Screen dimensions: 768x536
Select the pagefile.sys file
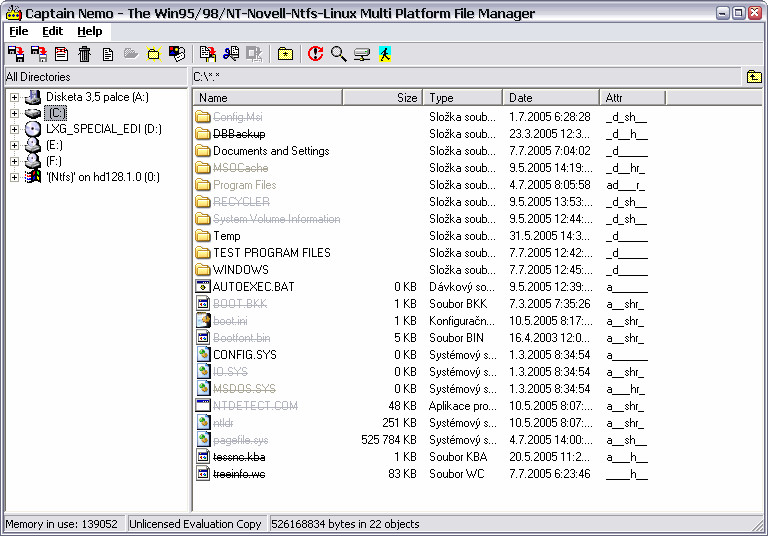240,440
